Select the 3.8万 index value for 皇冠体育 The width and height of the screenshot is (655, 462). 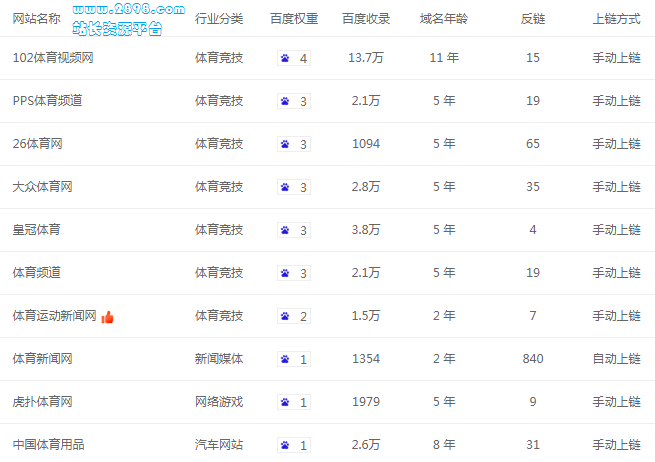tap(366, 230)
